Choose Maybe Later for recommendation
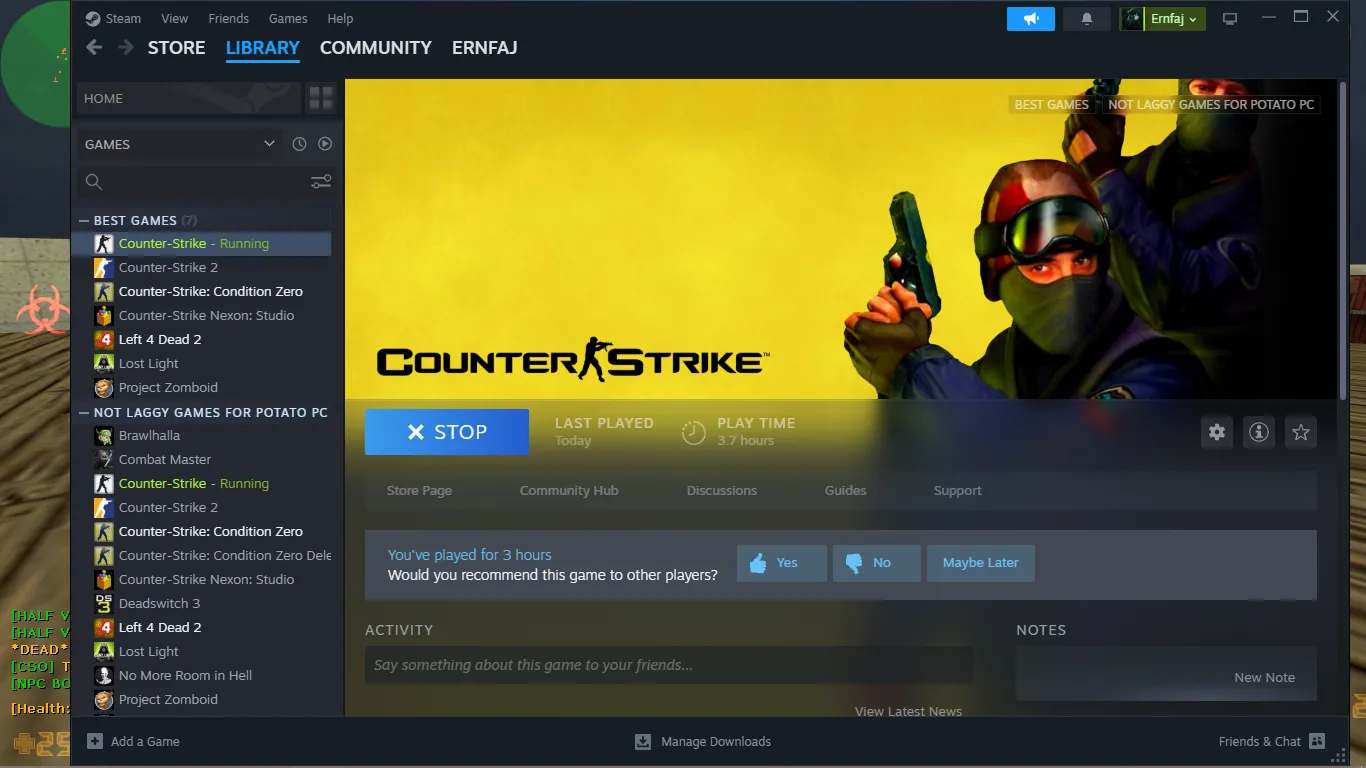 click(980, 563)
